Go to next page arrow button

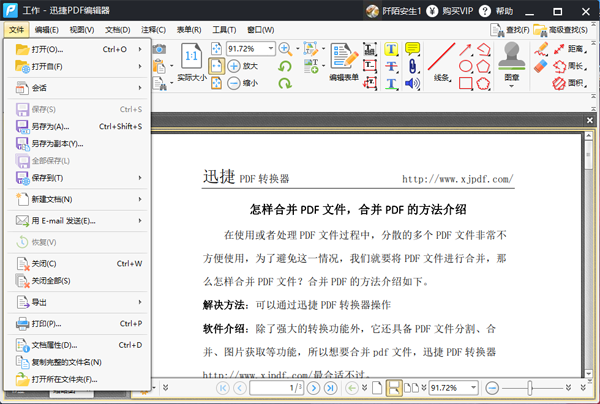click(313, 388)
